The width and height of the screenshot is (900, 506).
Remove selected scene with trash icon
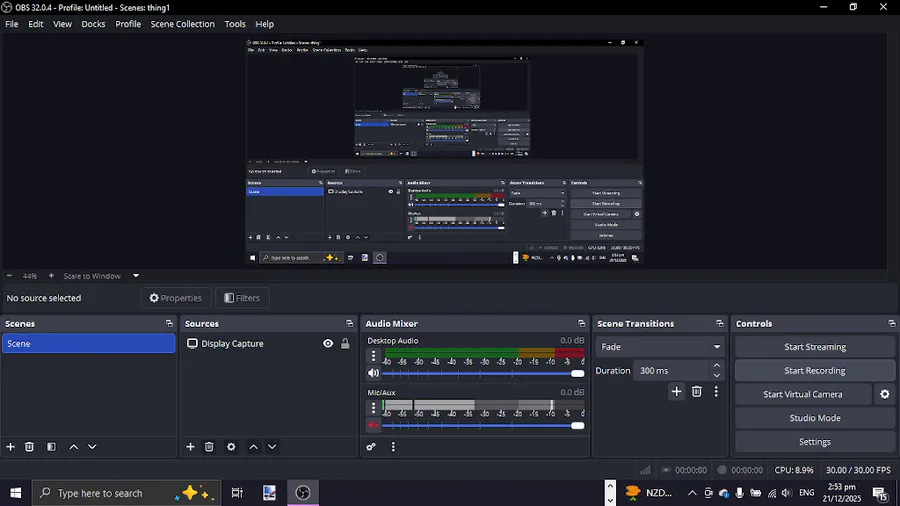pos(29,446)
